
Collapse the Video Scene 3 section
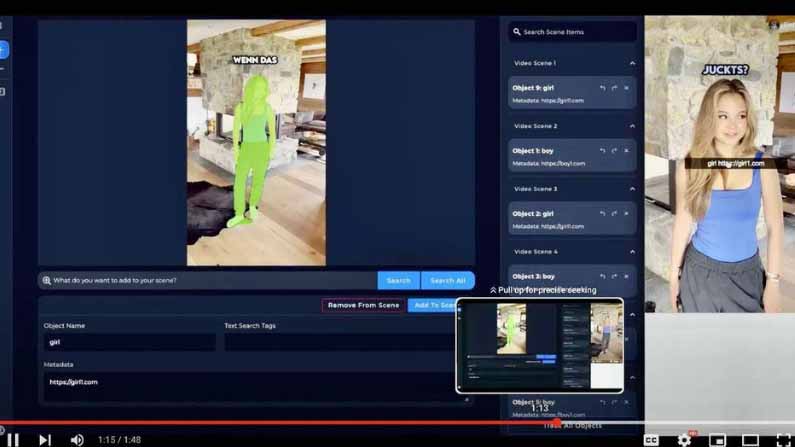pos(632,189)
